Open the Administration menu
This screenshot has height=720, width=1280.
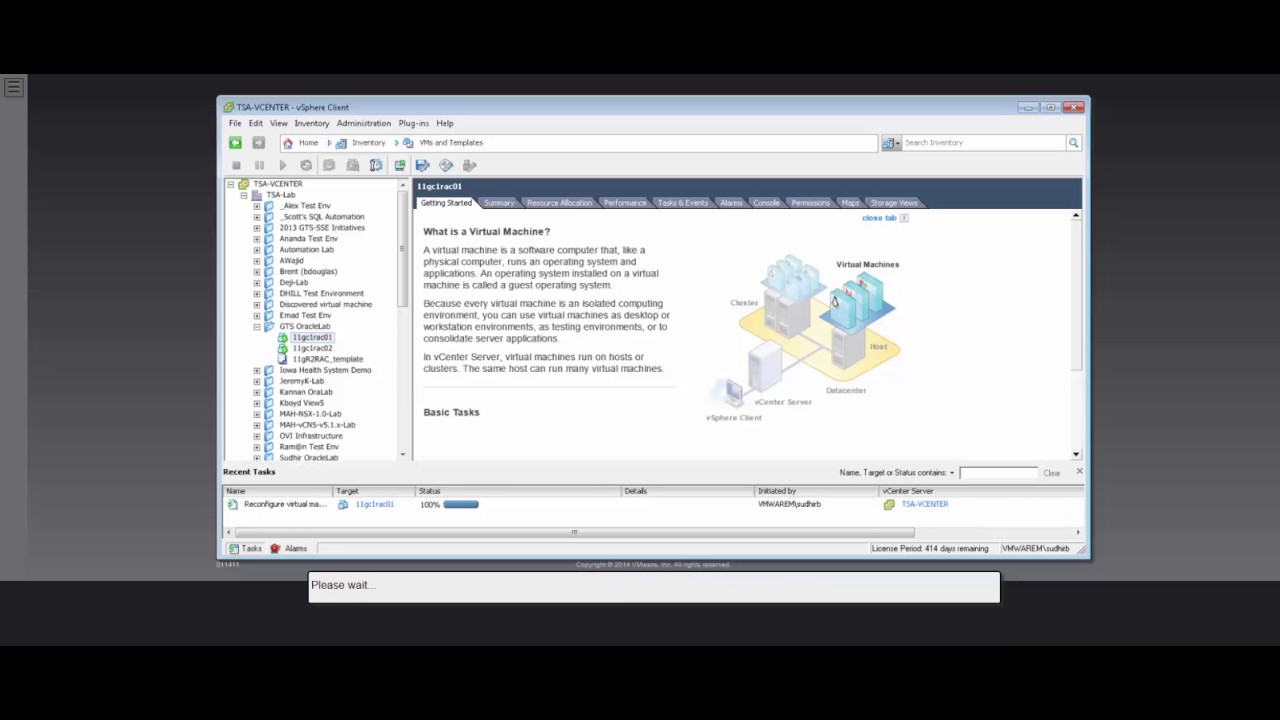363,124
